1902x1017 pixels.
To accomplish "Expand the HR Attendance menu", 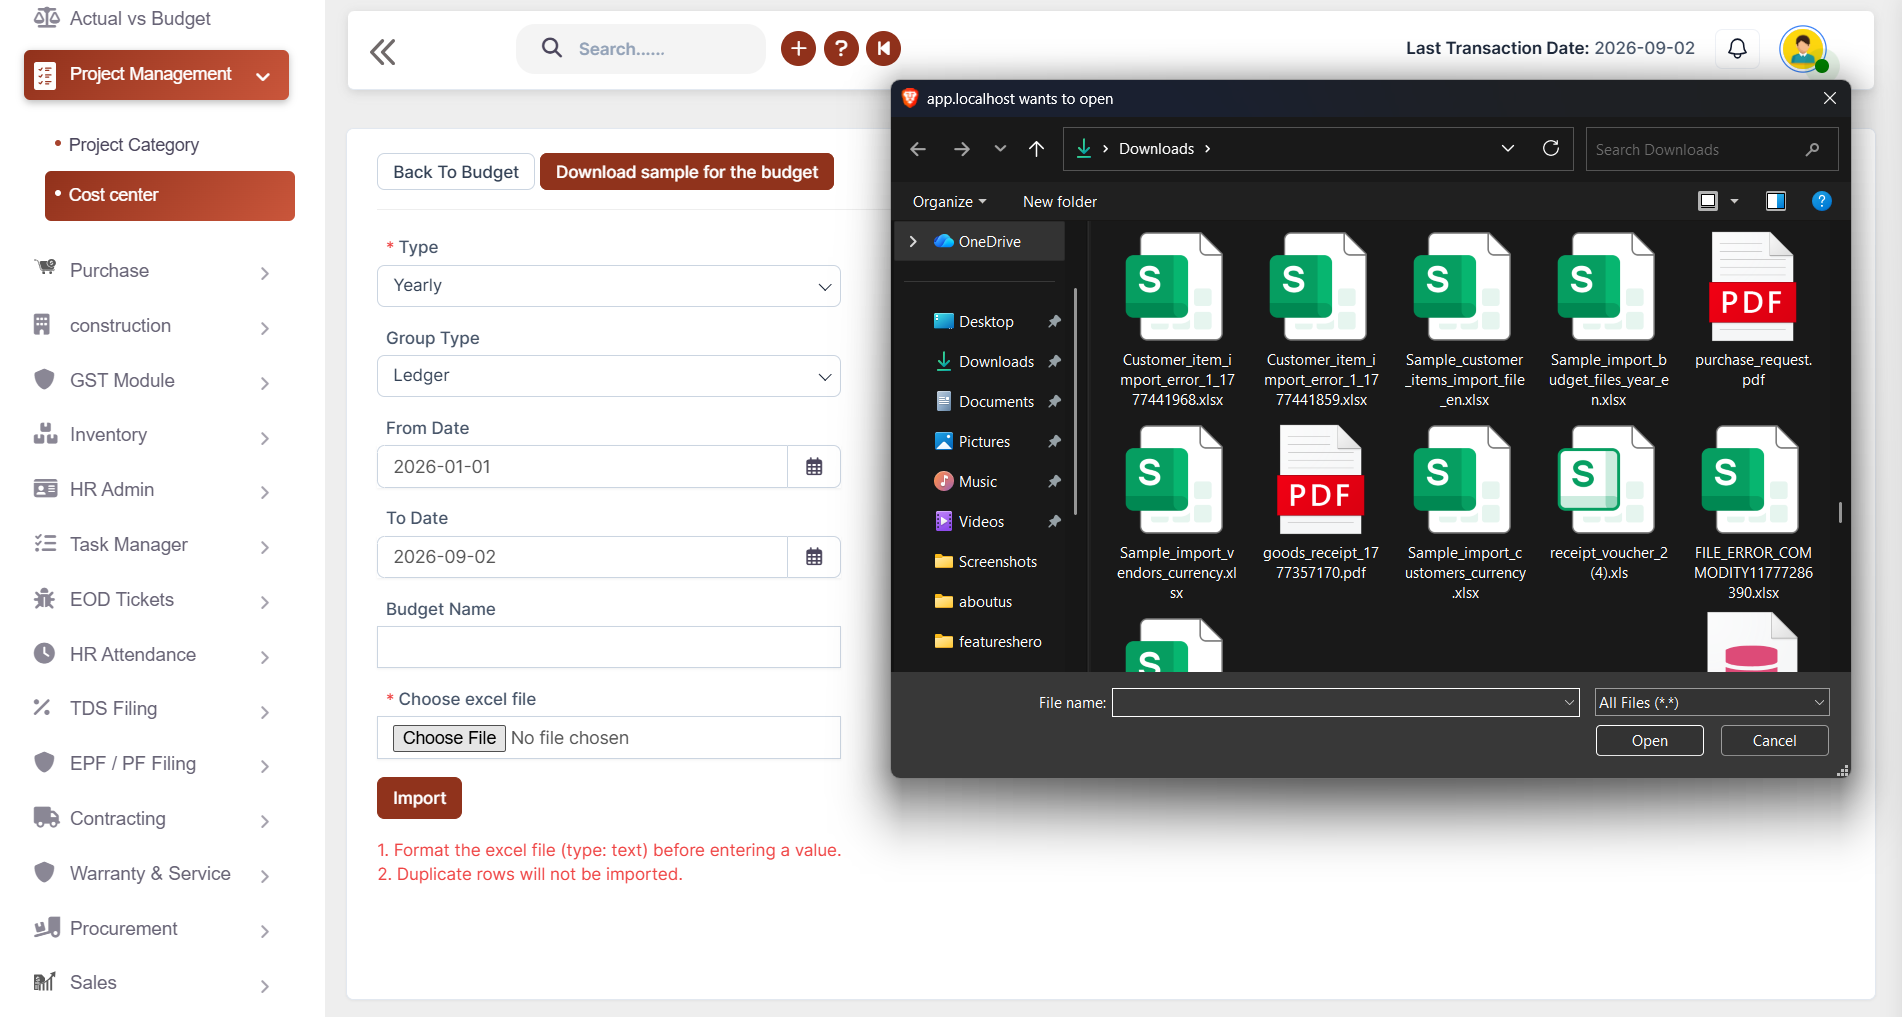I will (152, 655).
